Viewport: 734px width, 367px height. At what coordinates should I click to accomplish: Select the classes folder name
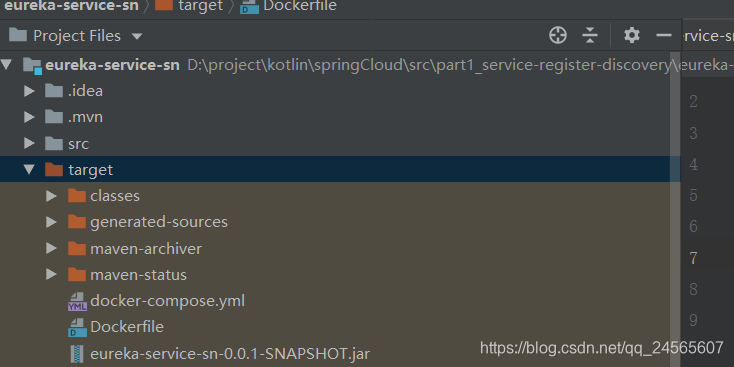(x=115, y=196)
